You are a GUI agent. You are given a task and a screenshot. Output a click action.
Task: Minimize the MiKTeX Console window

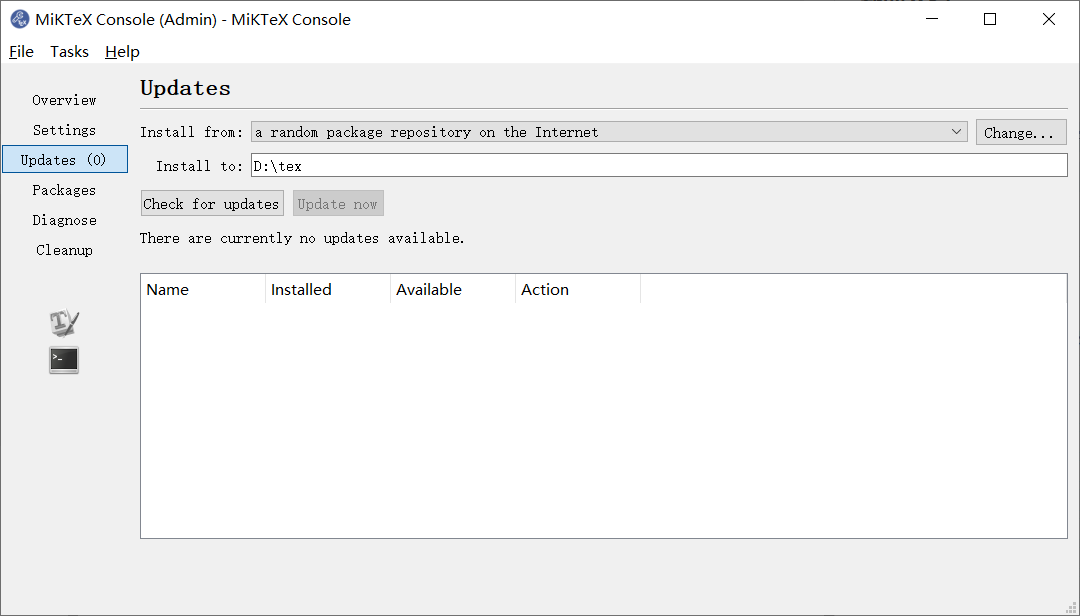click(931, 19)
